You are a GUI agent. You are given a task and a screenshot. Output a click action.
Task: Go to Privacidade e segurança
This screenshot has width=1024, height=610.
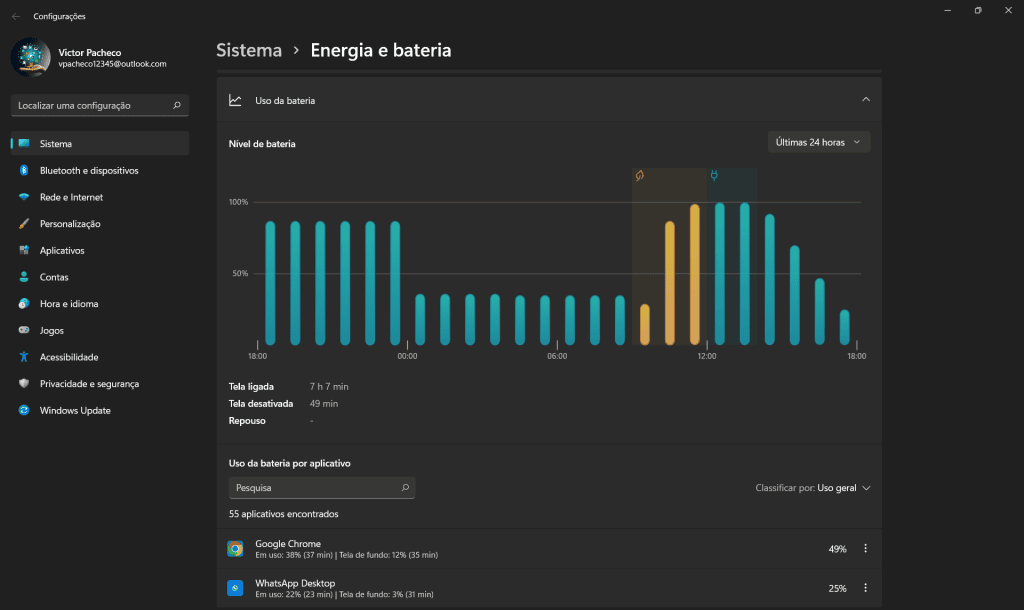point(89,384)
